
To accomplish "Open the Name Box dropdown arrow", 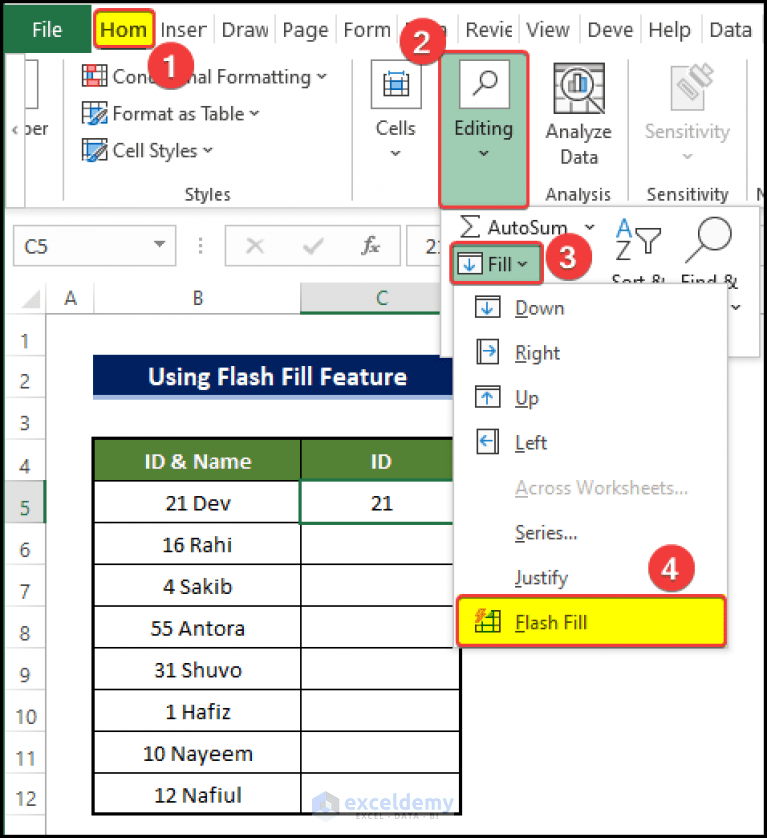I will point(159,244).
